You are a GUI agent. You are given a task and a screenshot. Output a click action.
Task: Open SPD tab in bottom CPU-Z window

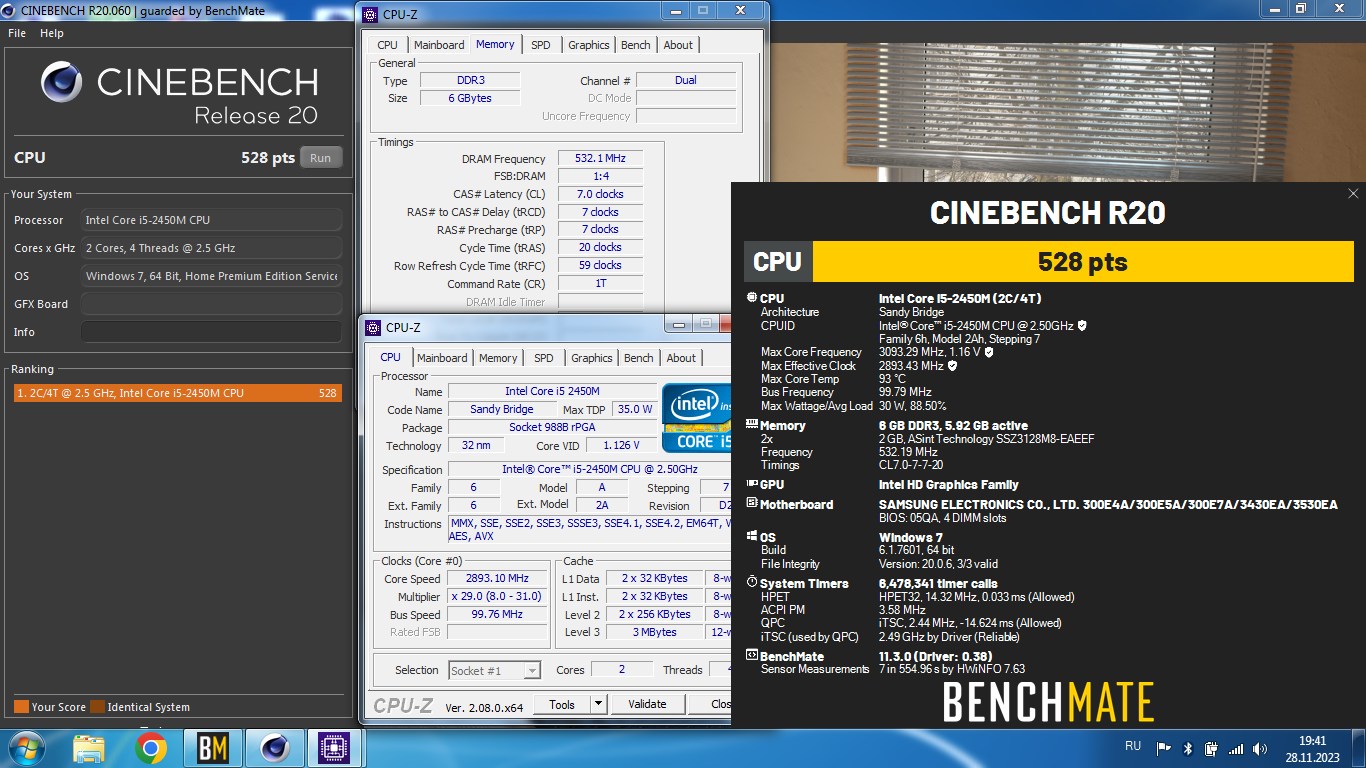(544, 358)
